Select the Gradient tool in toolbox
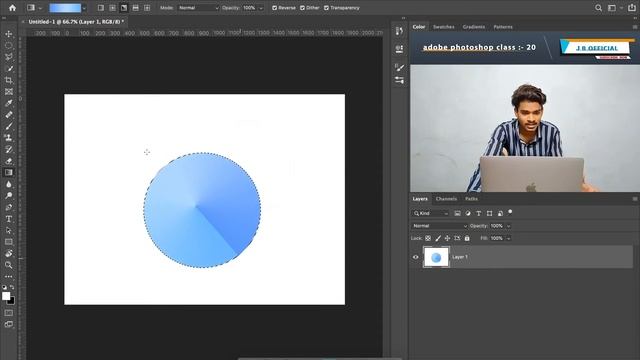640x360 pixels. coord(9,173)
